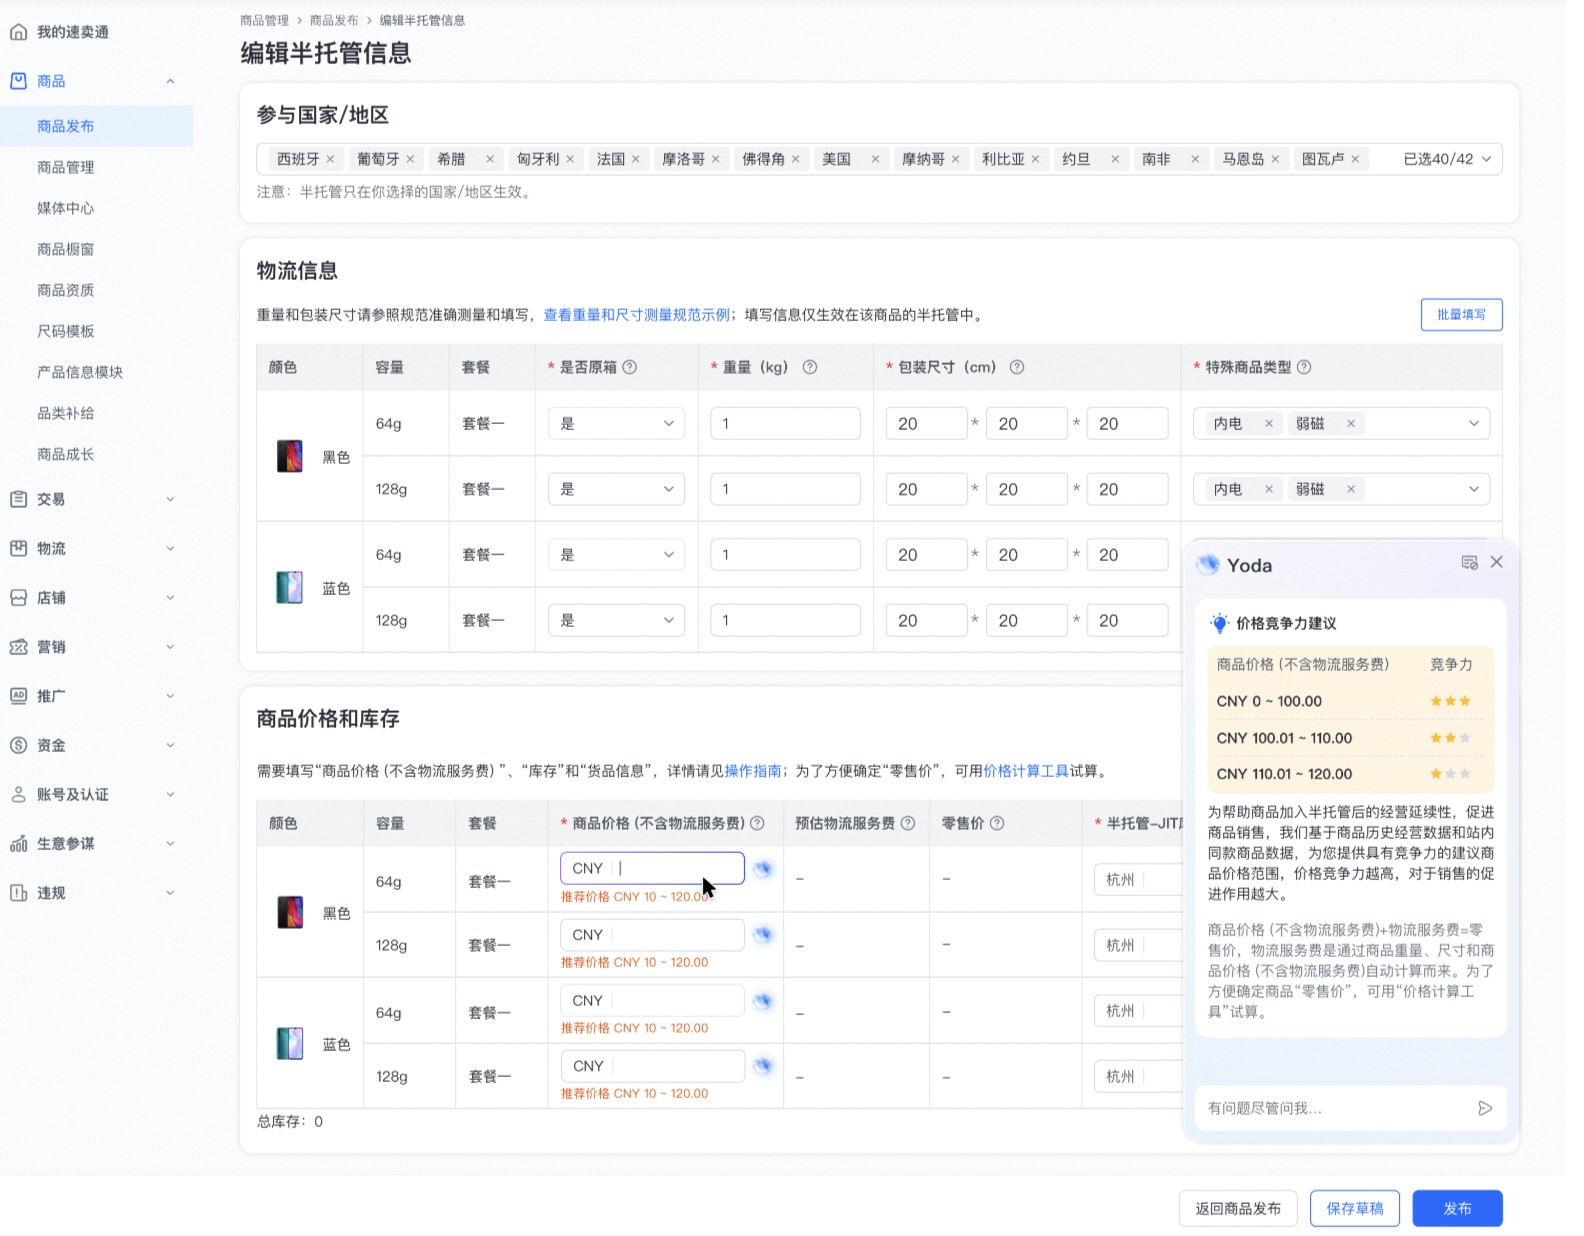Click help icon next to 零售价 header
This screenshot has height=1236, width=1584.
997,823
